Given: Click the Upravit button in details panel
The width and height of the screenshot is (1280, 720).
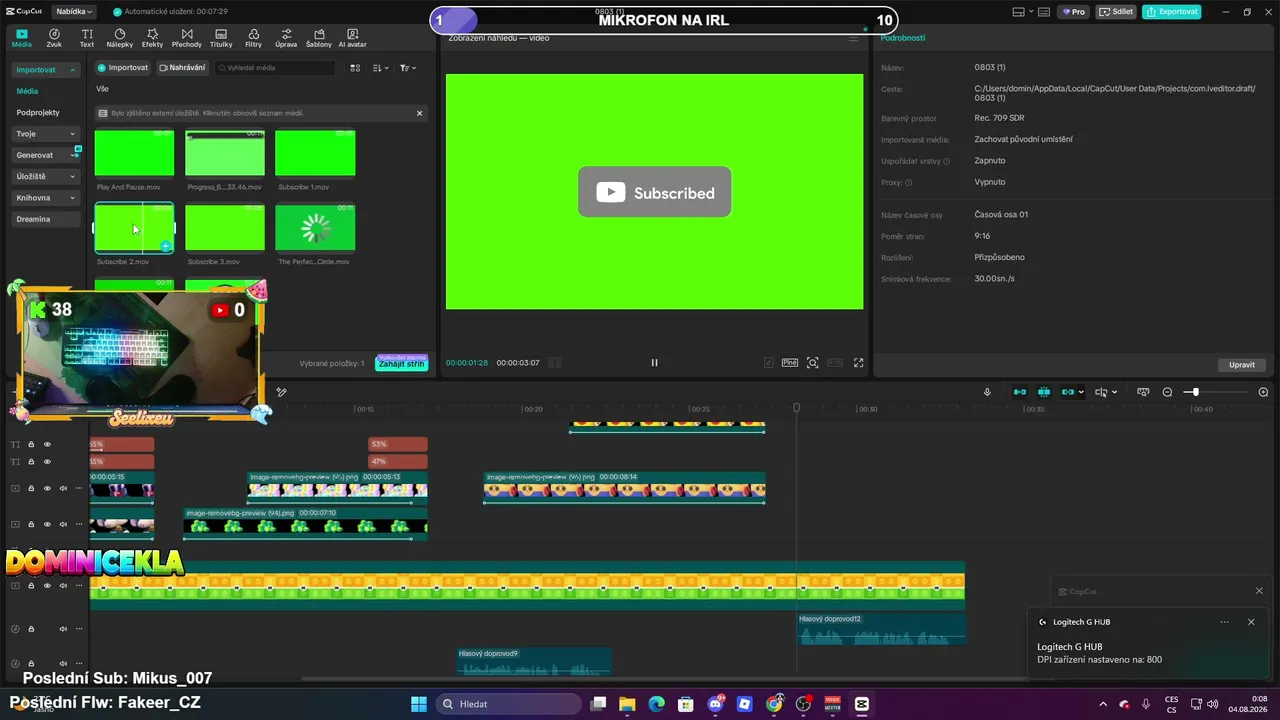Looking at the screenshot, I should pos(1242,365).
